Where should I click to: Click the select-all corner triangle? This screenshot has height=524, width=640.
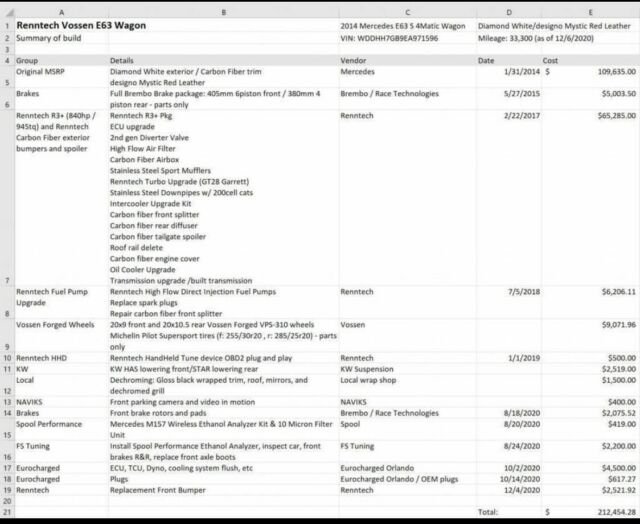point(9,13)
